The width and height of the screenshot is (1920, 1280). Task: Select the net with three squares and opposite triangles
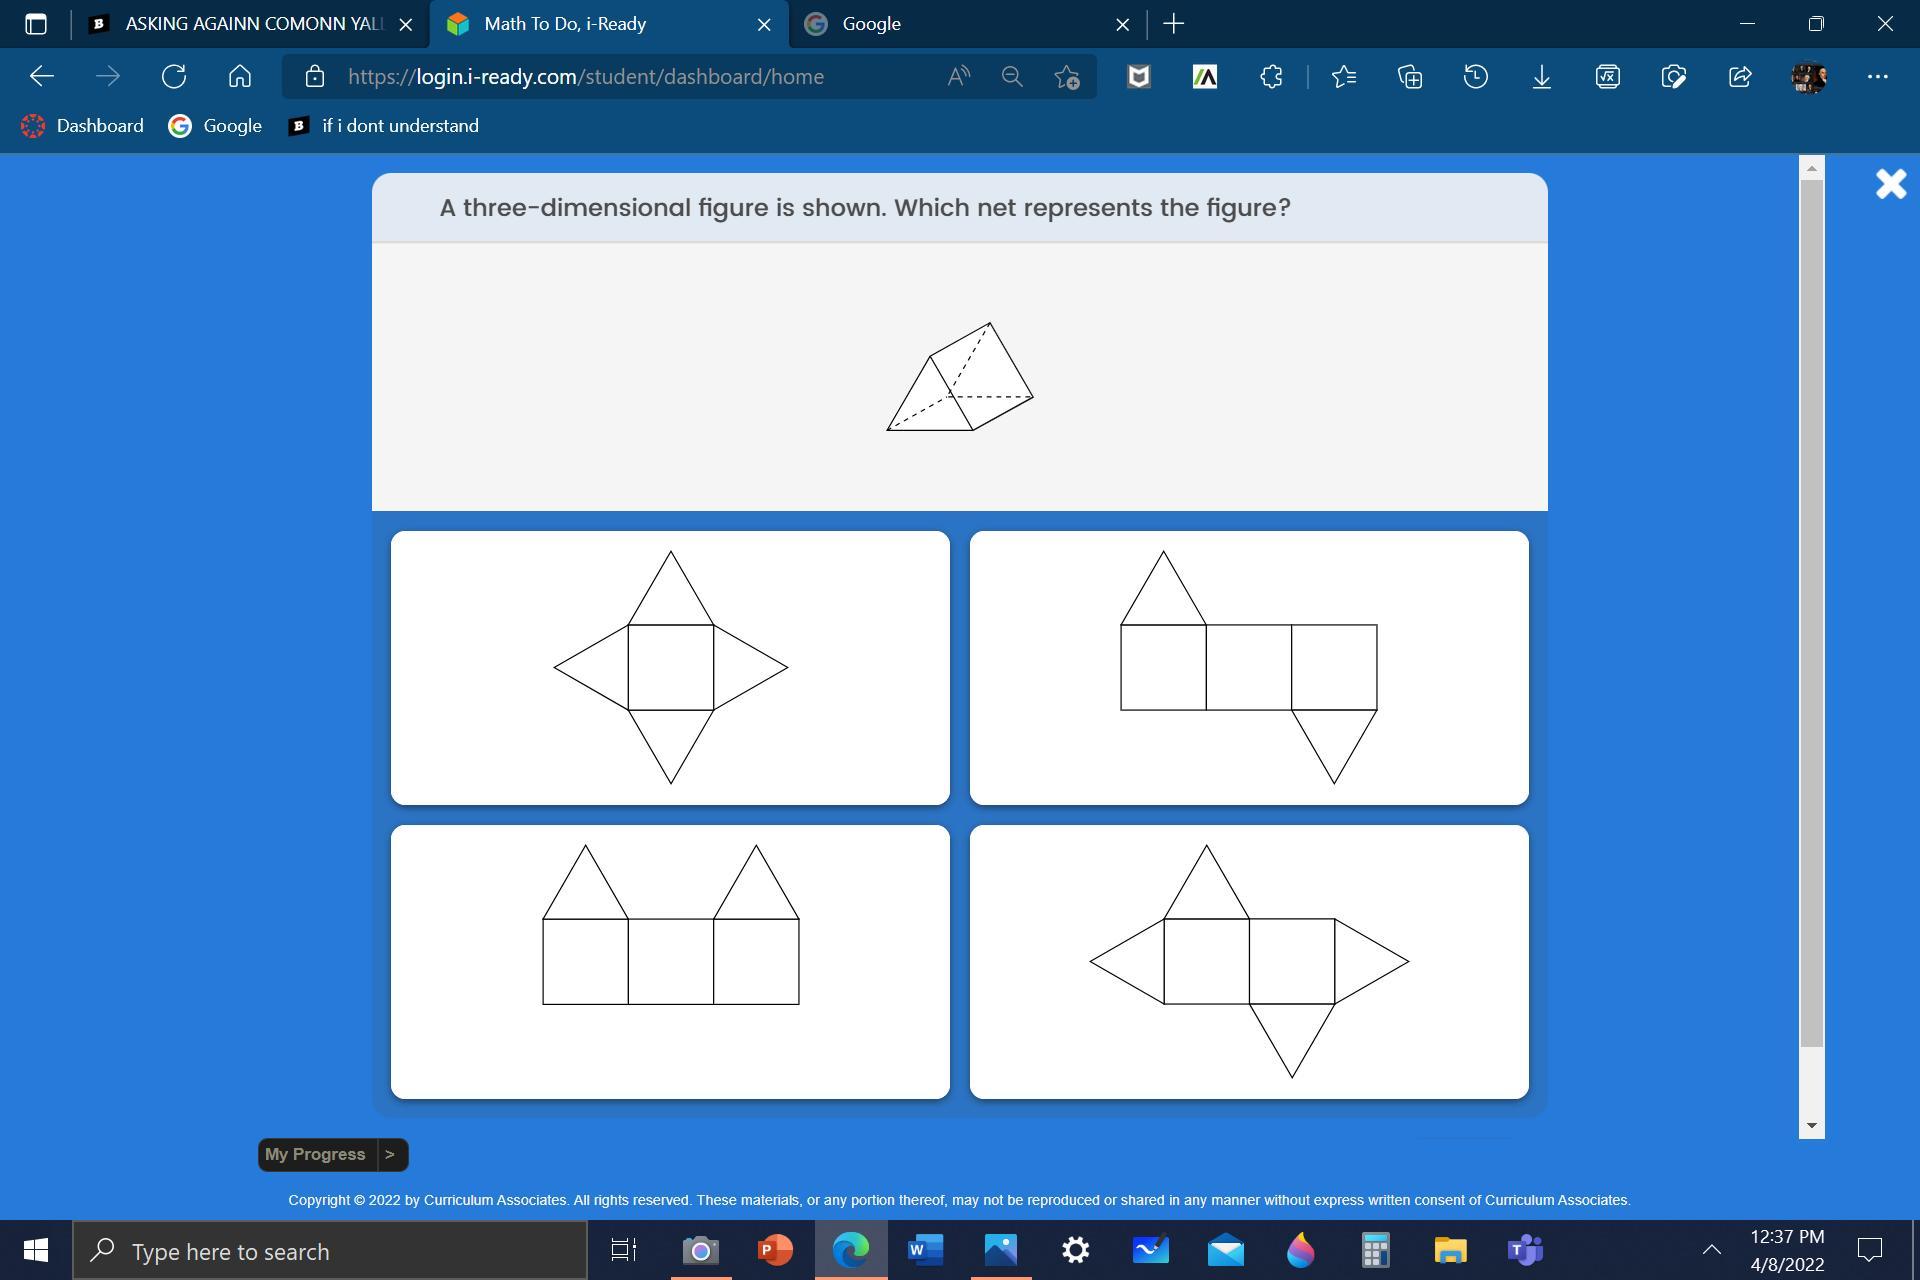(1248, 668)
